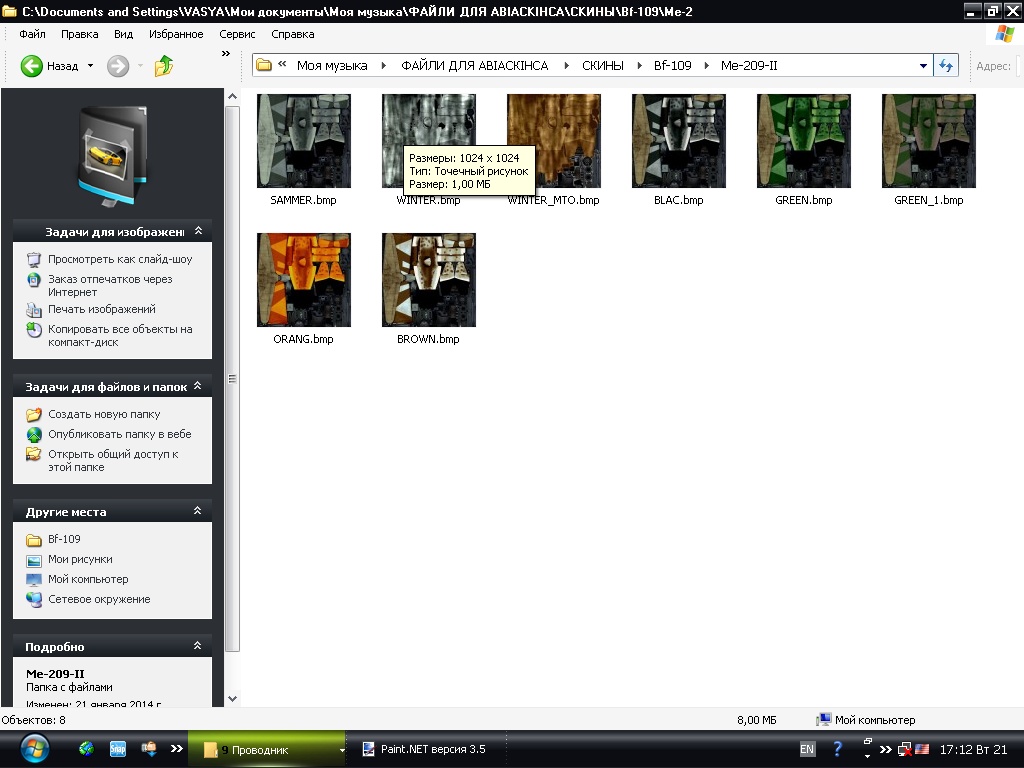The height and width of the screenshot is (768, 1024).
Task: Click the Windows Start orb
Action: (x=34, y=748)
